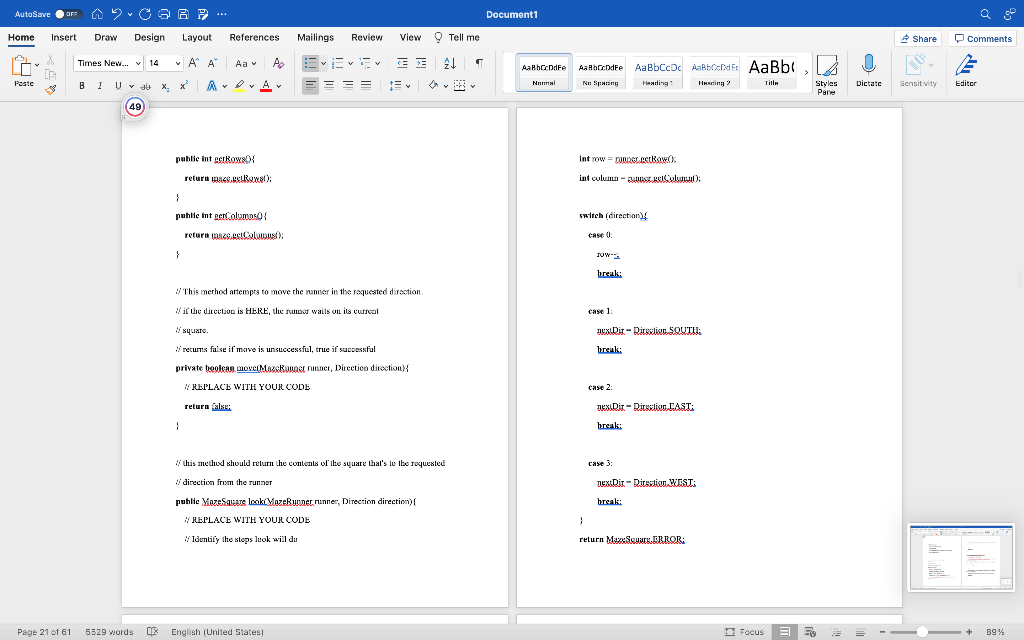This screenshot has height=640, width=1024.
Task: Toggle the AutoSave switch
Action: click(x=68, y=14)
